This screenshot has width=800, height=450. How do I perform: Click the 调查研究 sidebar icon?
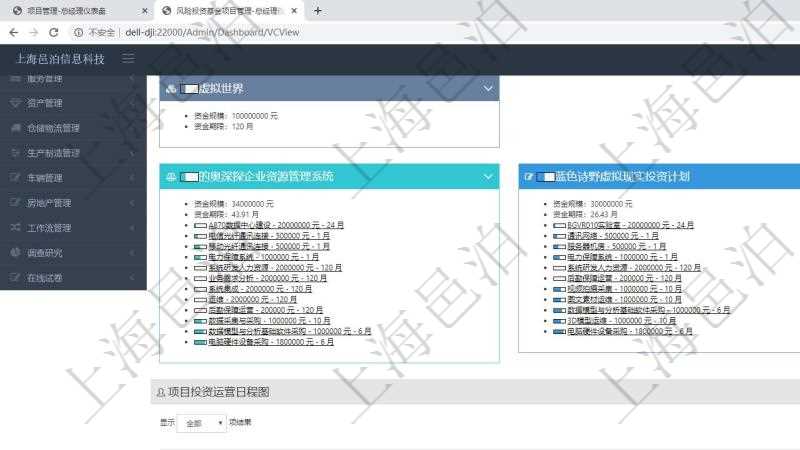[x=15, y=253]
